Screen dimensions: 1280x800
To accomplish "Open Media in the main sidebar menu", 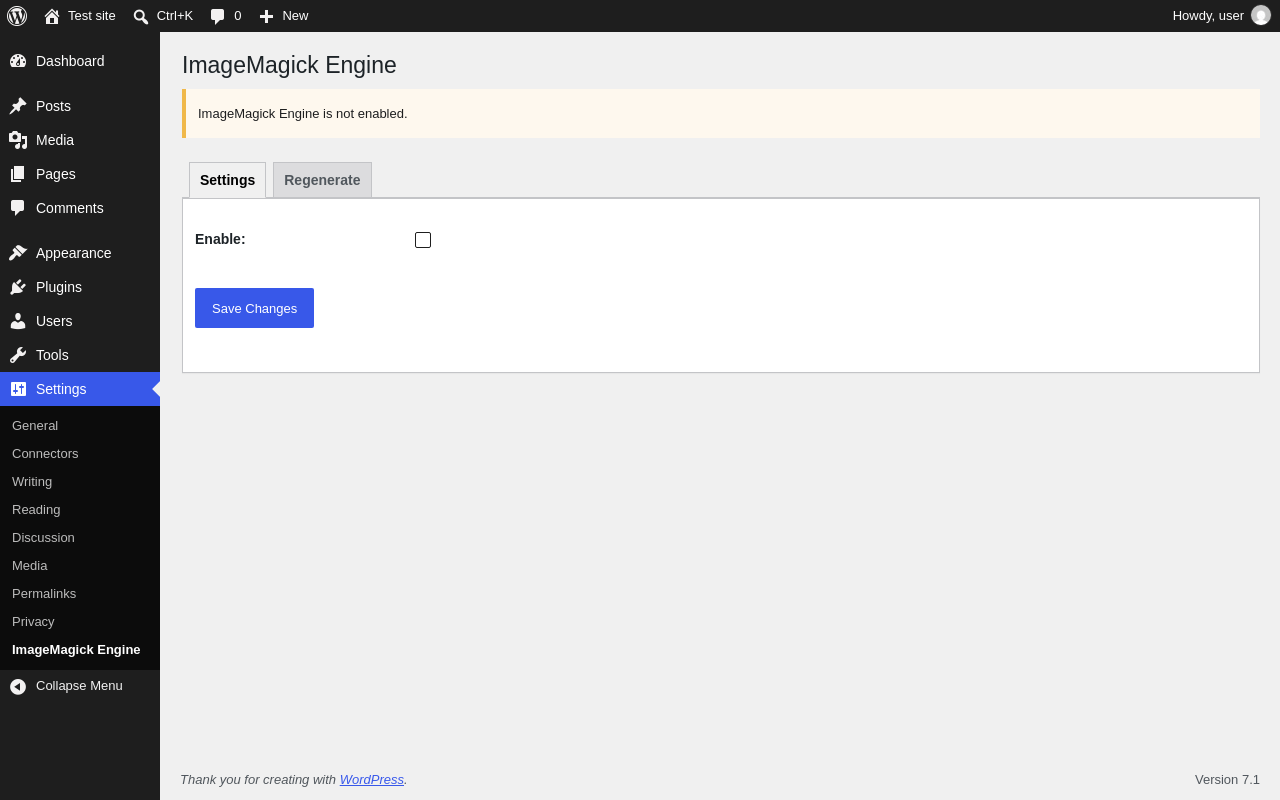I will pyautogui.click(x=80, y=140).
